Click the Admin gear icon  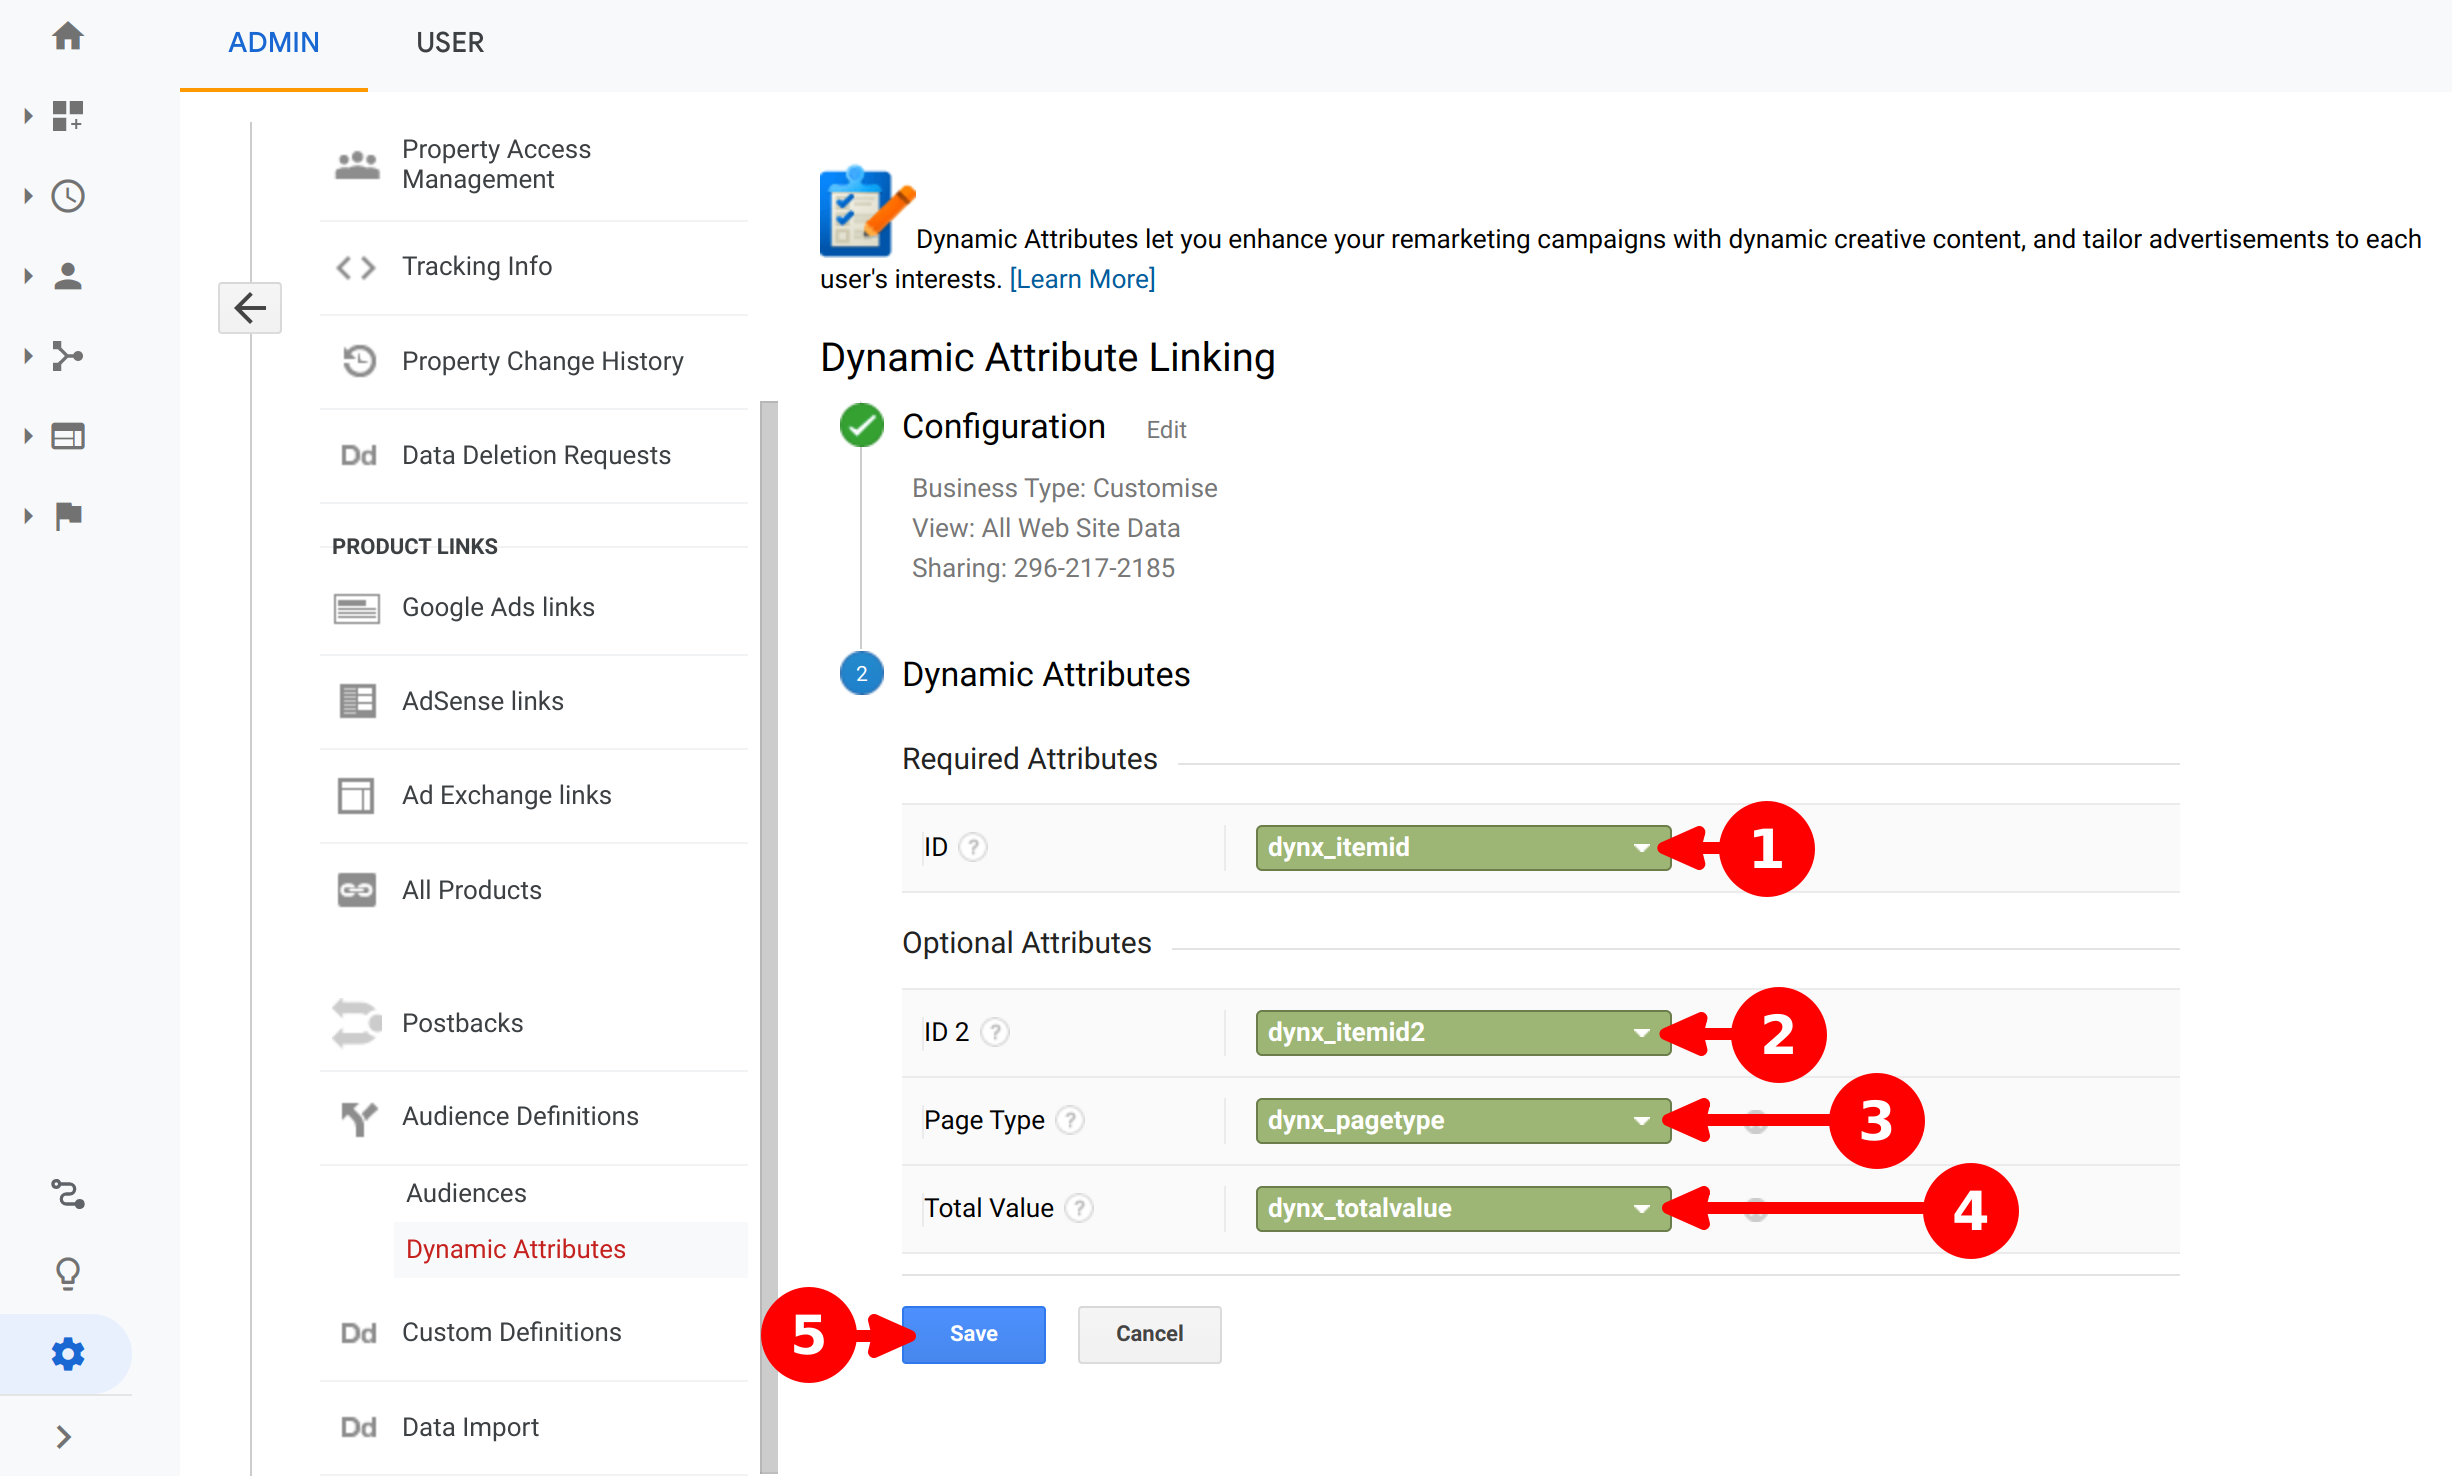pos(68,1354)
